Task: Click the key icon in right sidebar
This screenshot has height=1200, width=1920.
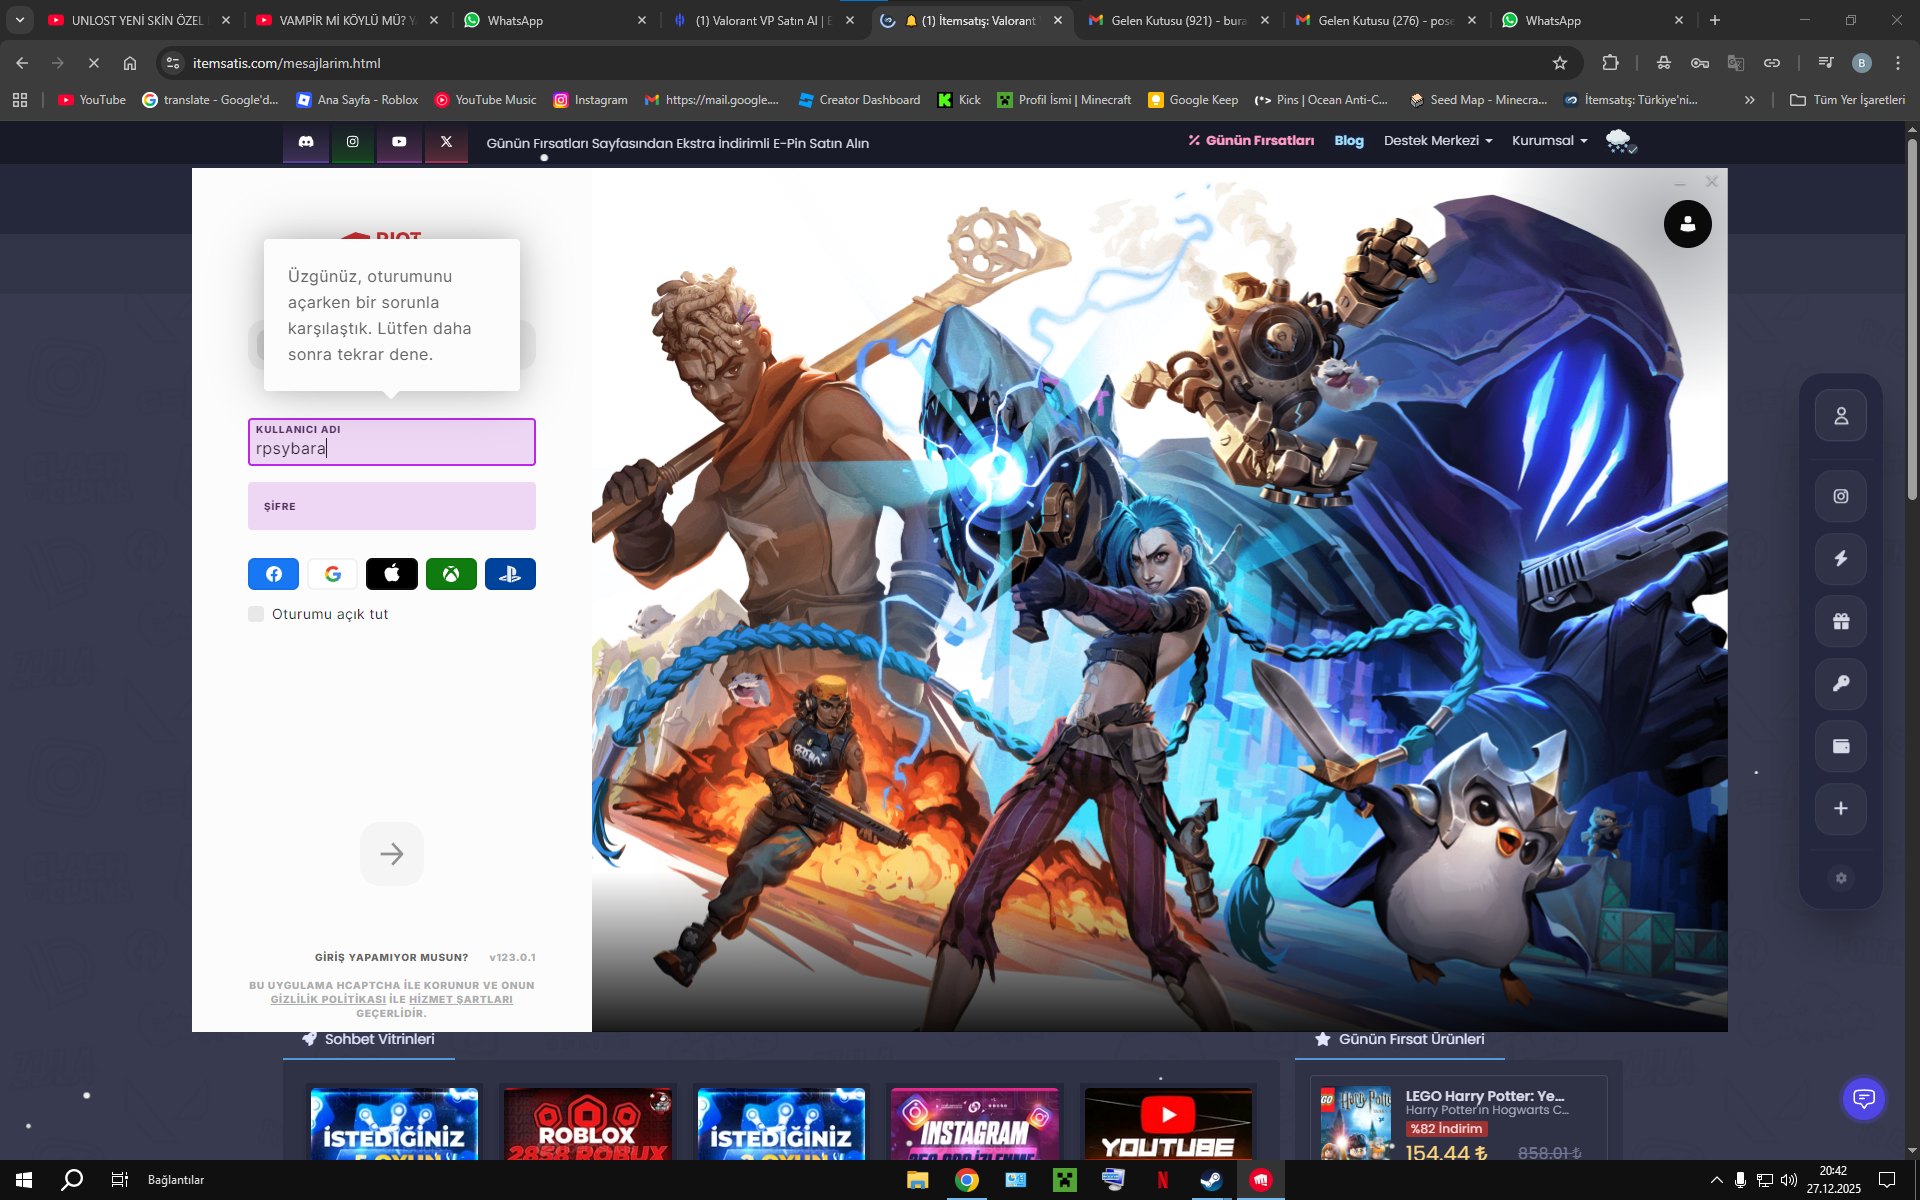Action: tap(1841, 684)
